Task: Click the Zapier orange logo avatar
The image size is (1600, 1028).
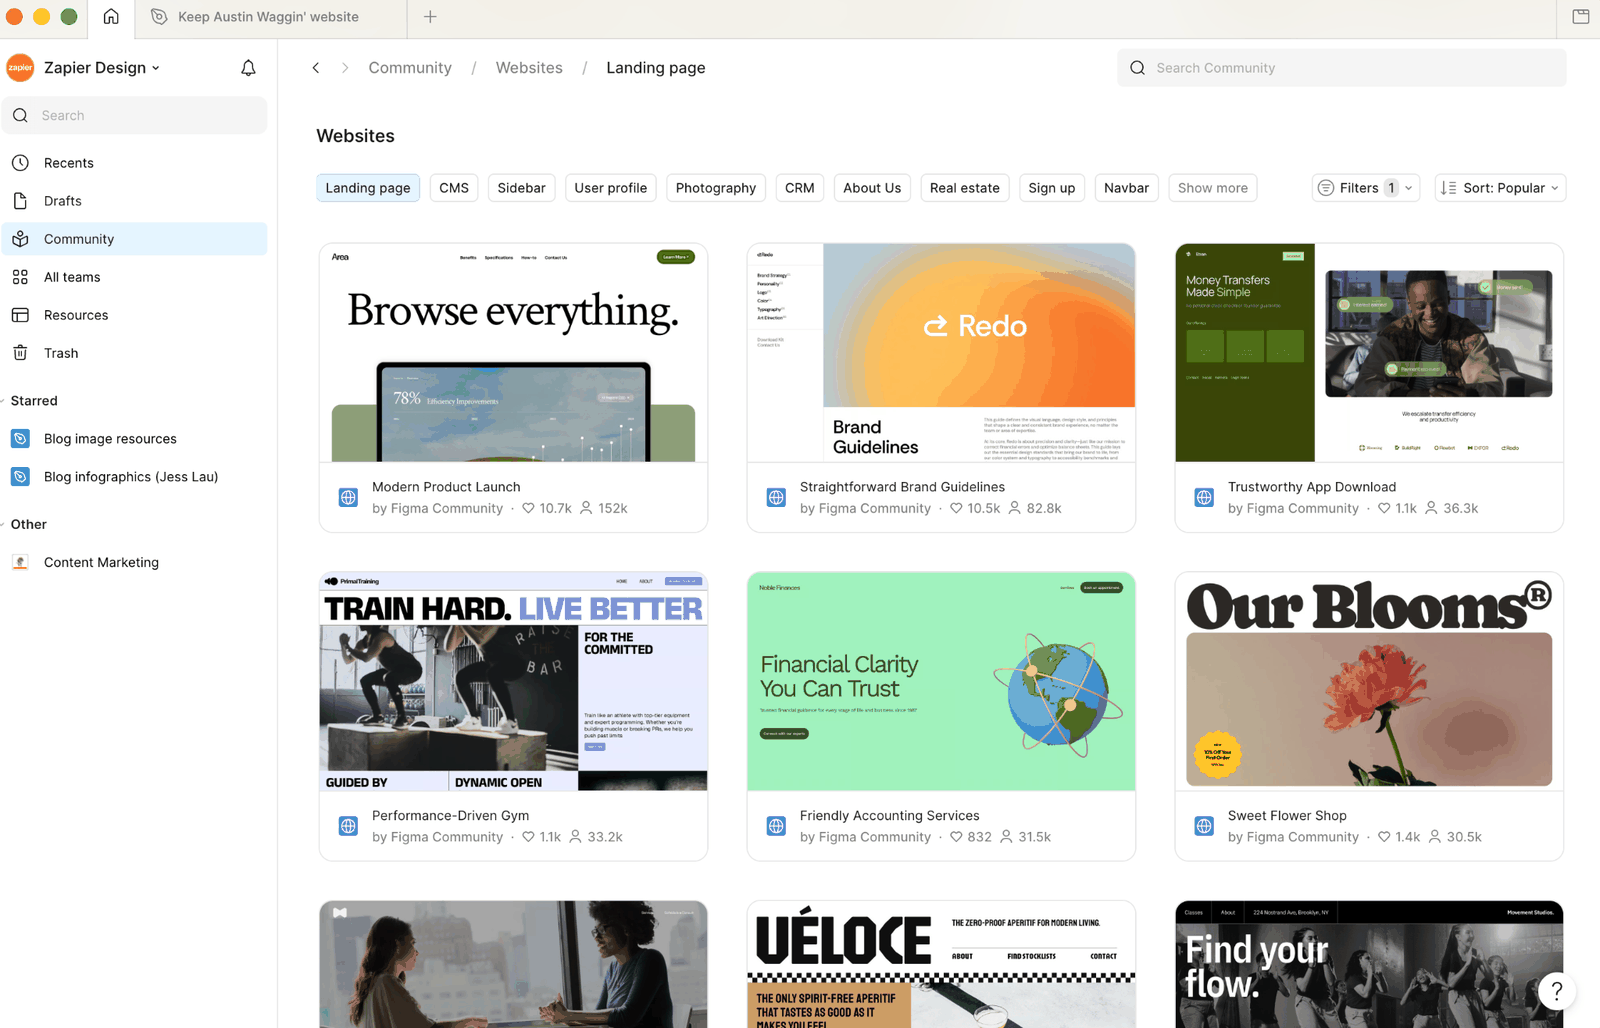Action: point(20,68)
